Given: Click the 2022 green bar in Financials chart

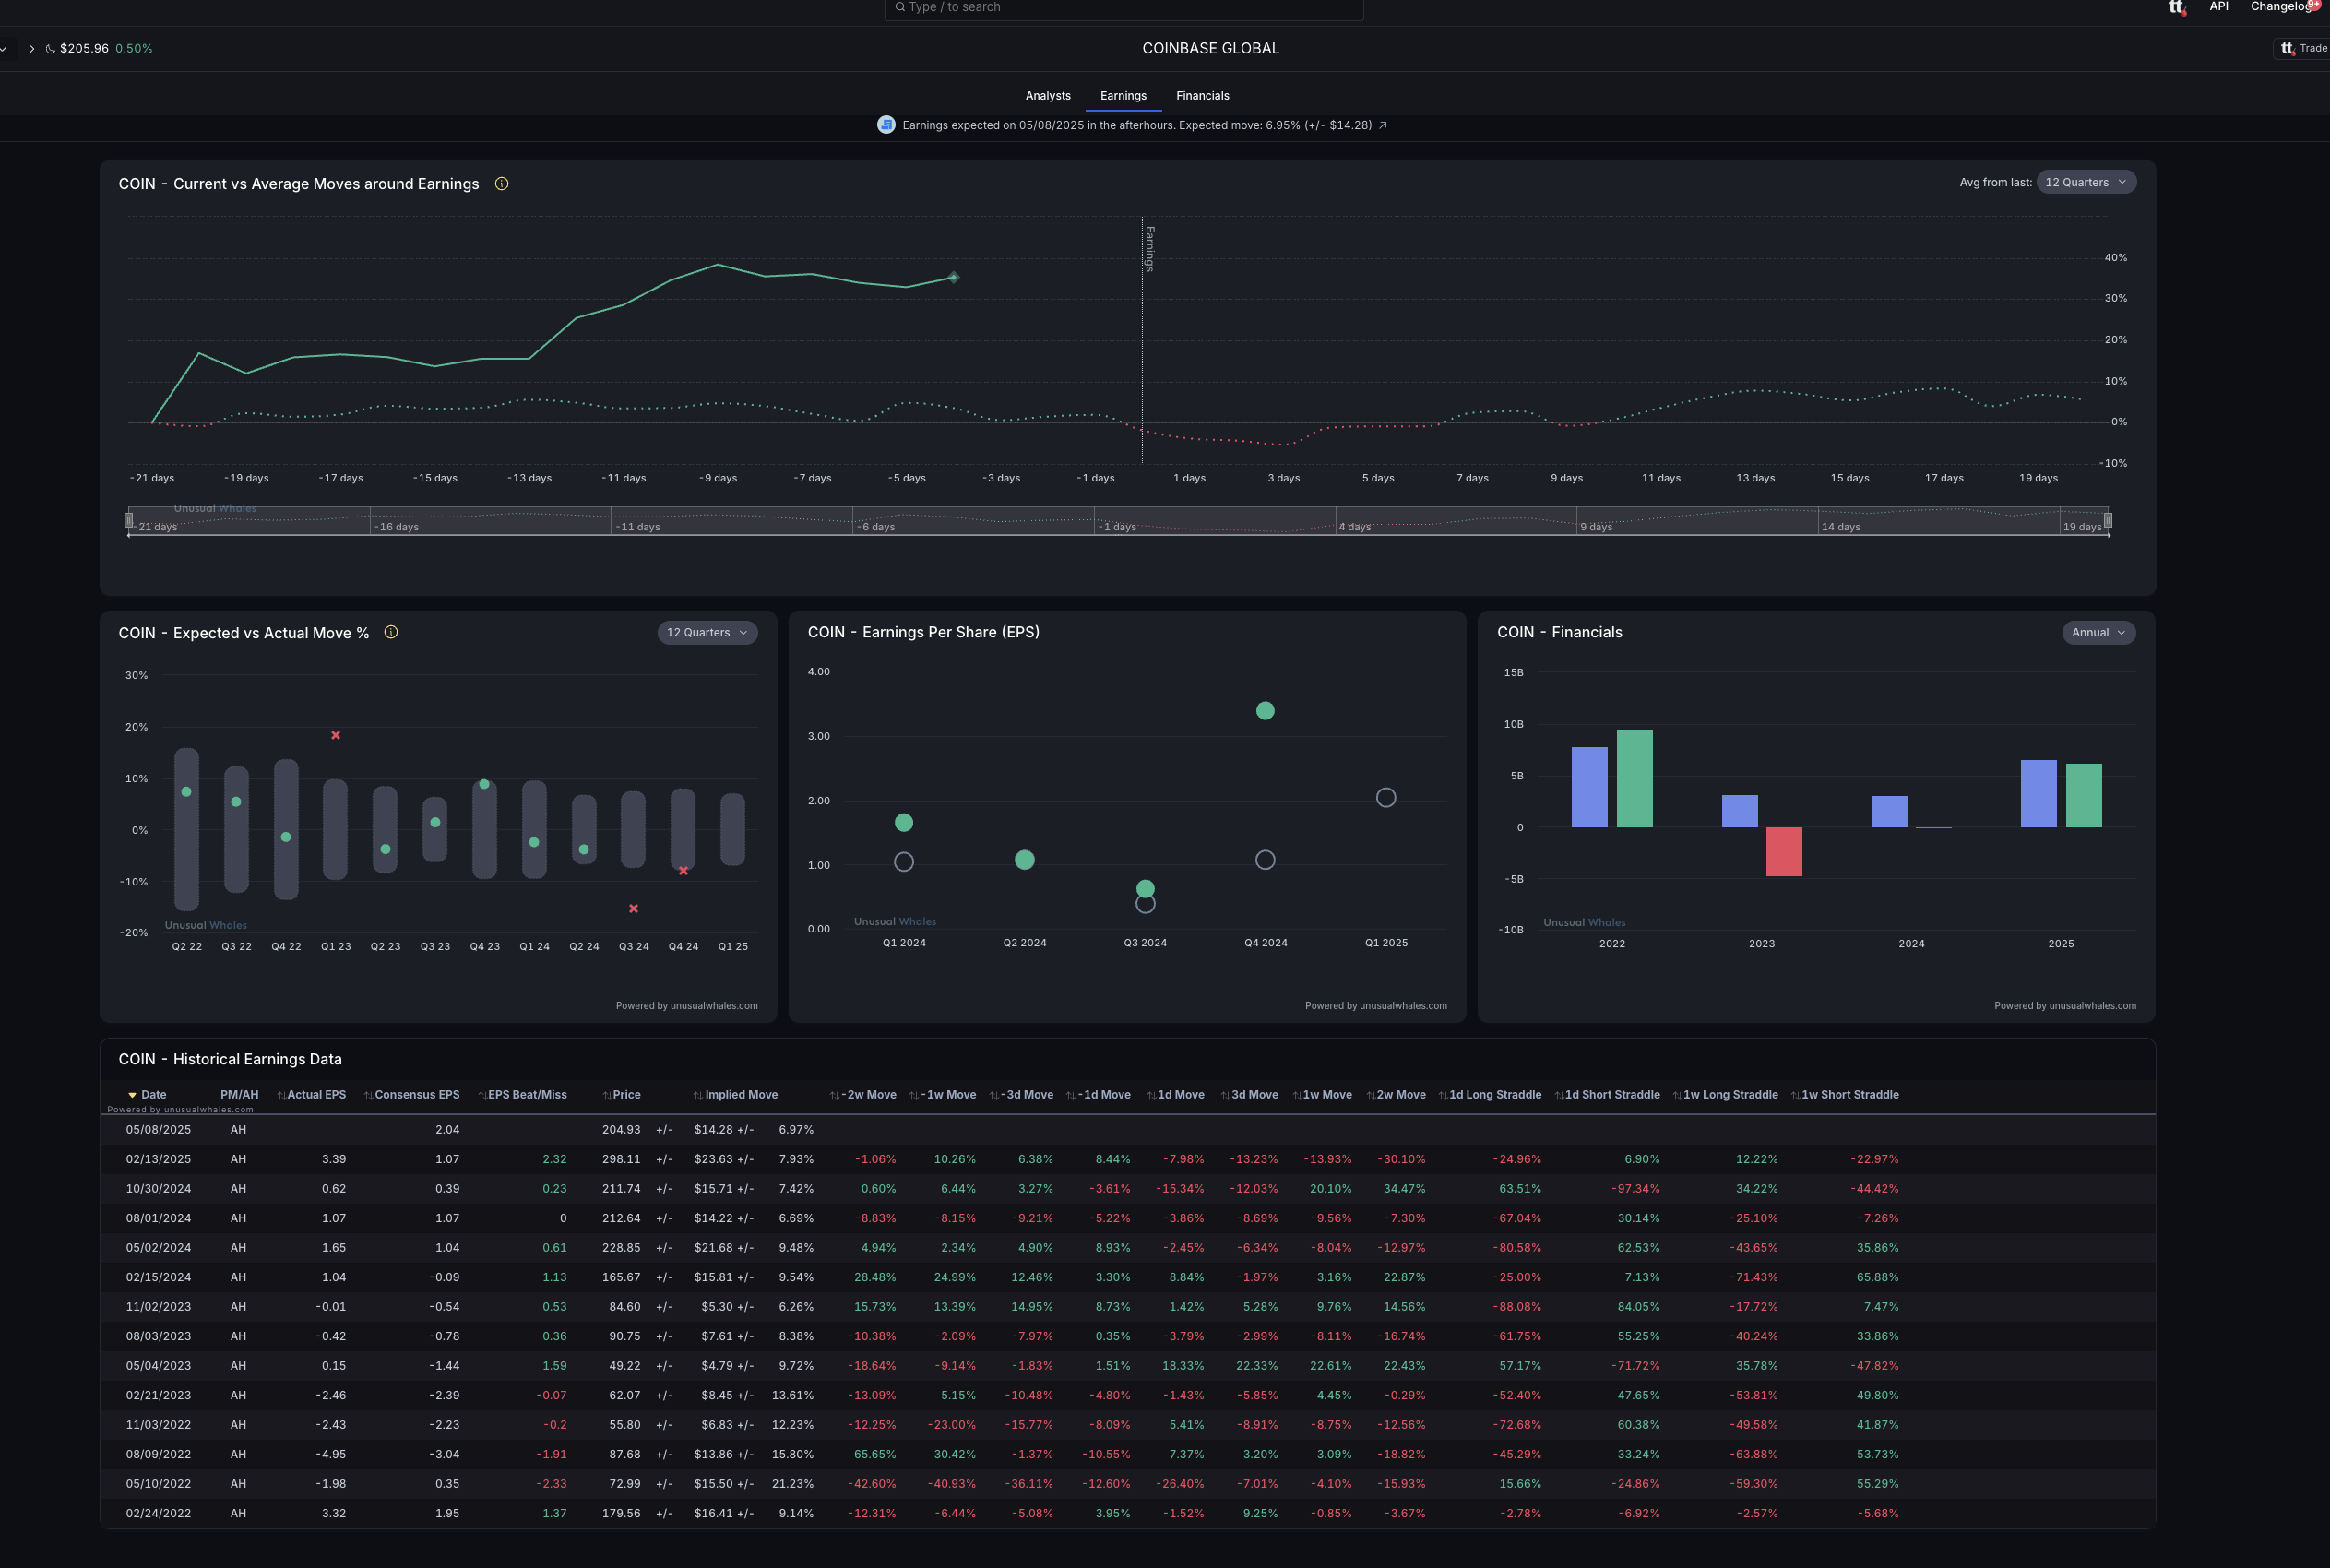Looking at the screenshot, I should (x=1634, y=779).
